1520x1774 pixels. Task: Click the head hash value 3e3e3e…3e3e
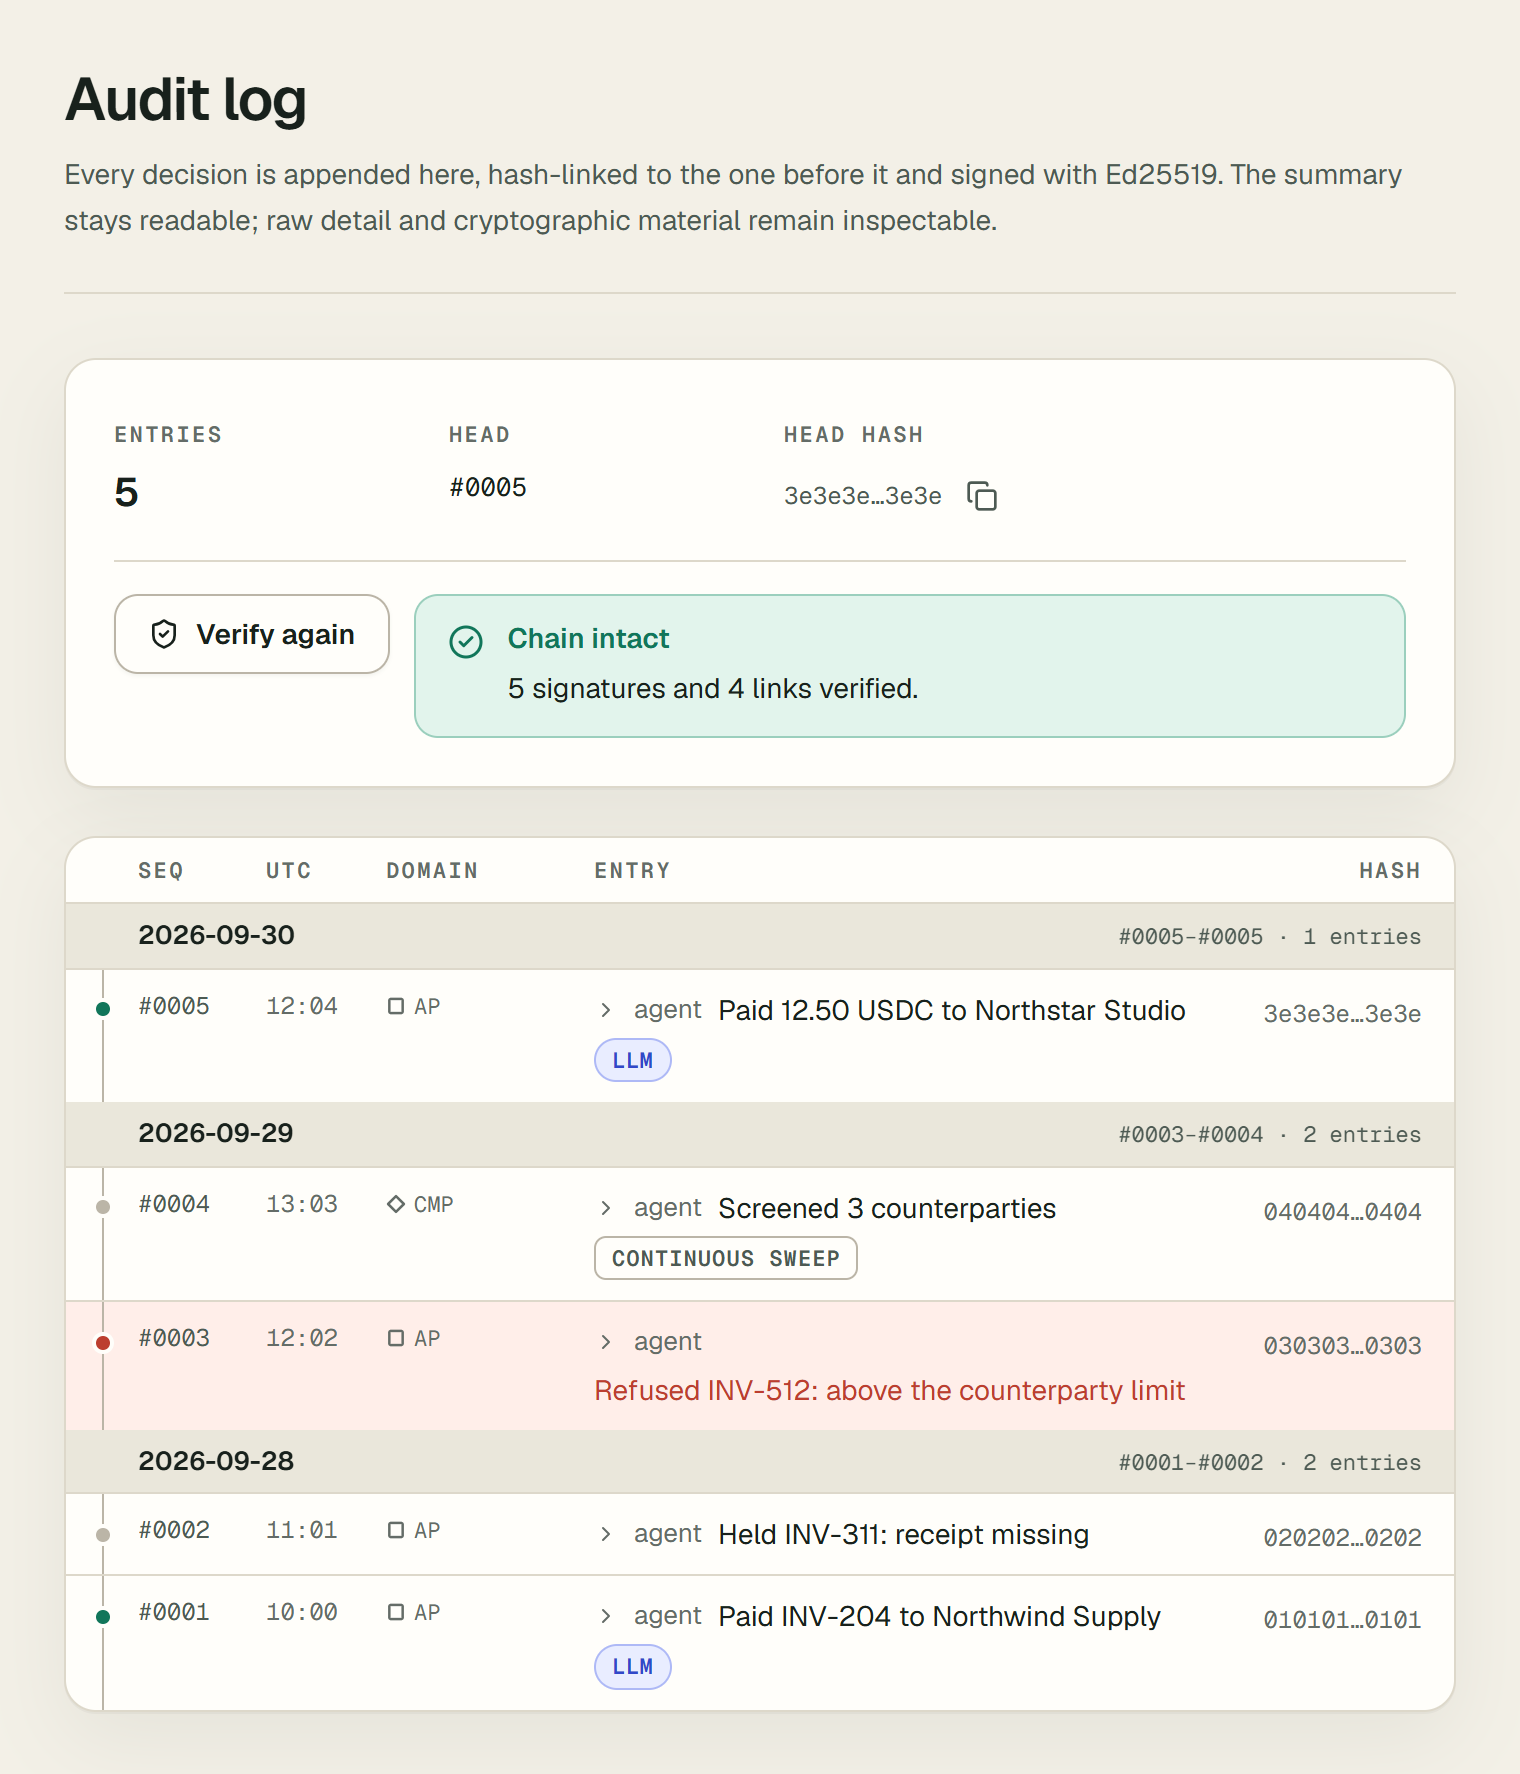pos(862,495)
